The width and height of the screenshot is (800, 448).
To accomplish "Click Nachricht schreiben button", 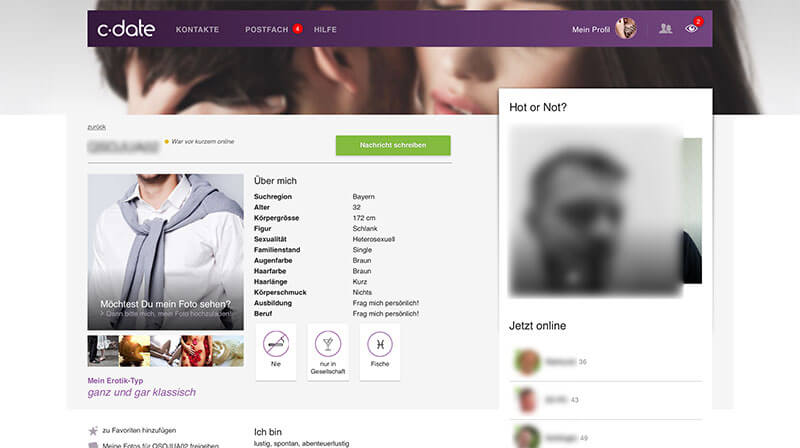I will click(392, 145).
